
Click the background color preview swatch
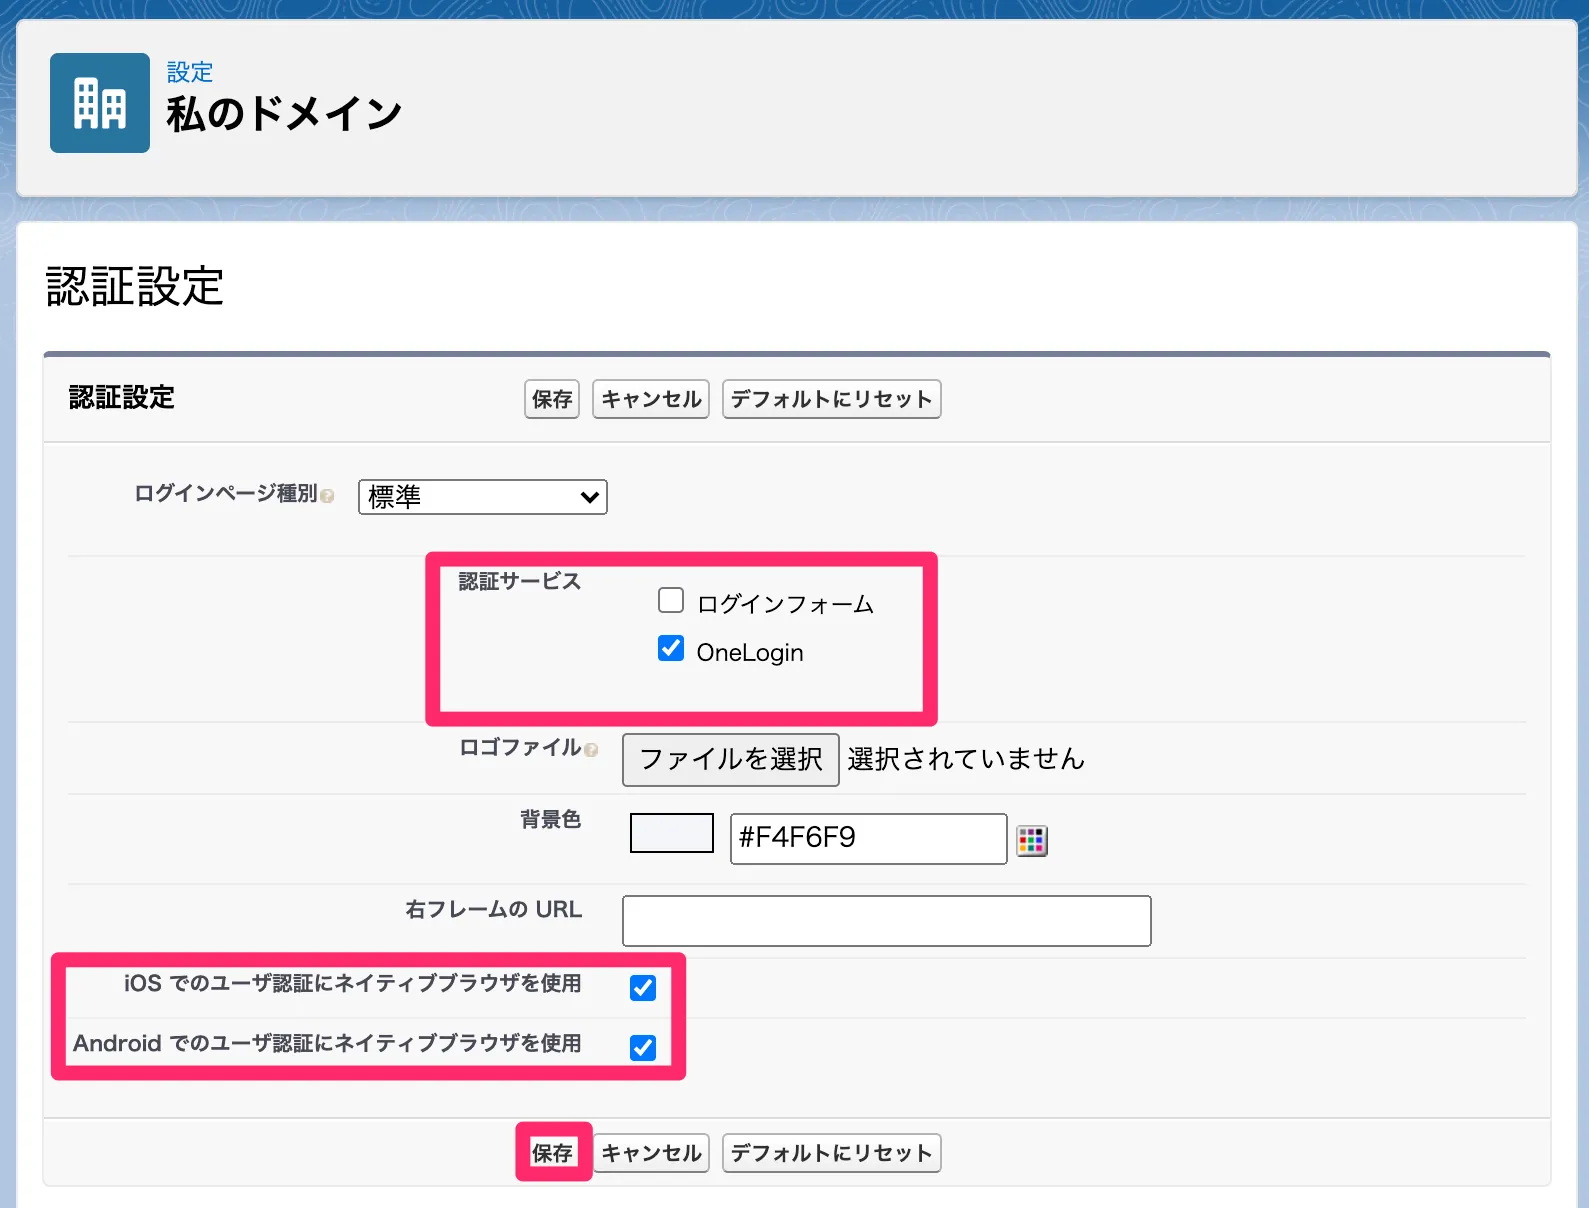(x=671, y=833)
